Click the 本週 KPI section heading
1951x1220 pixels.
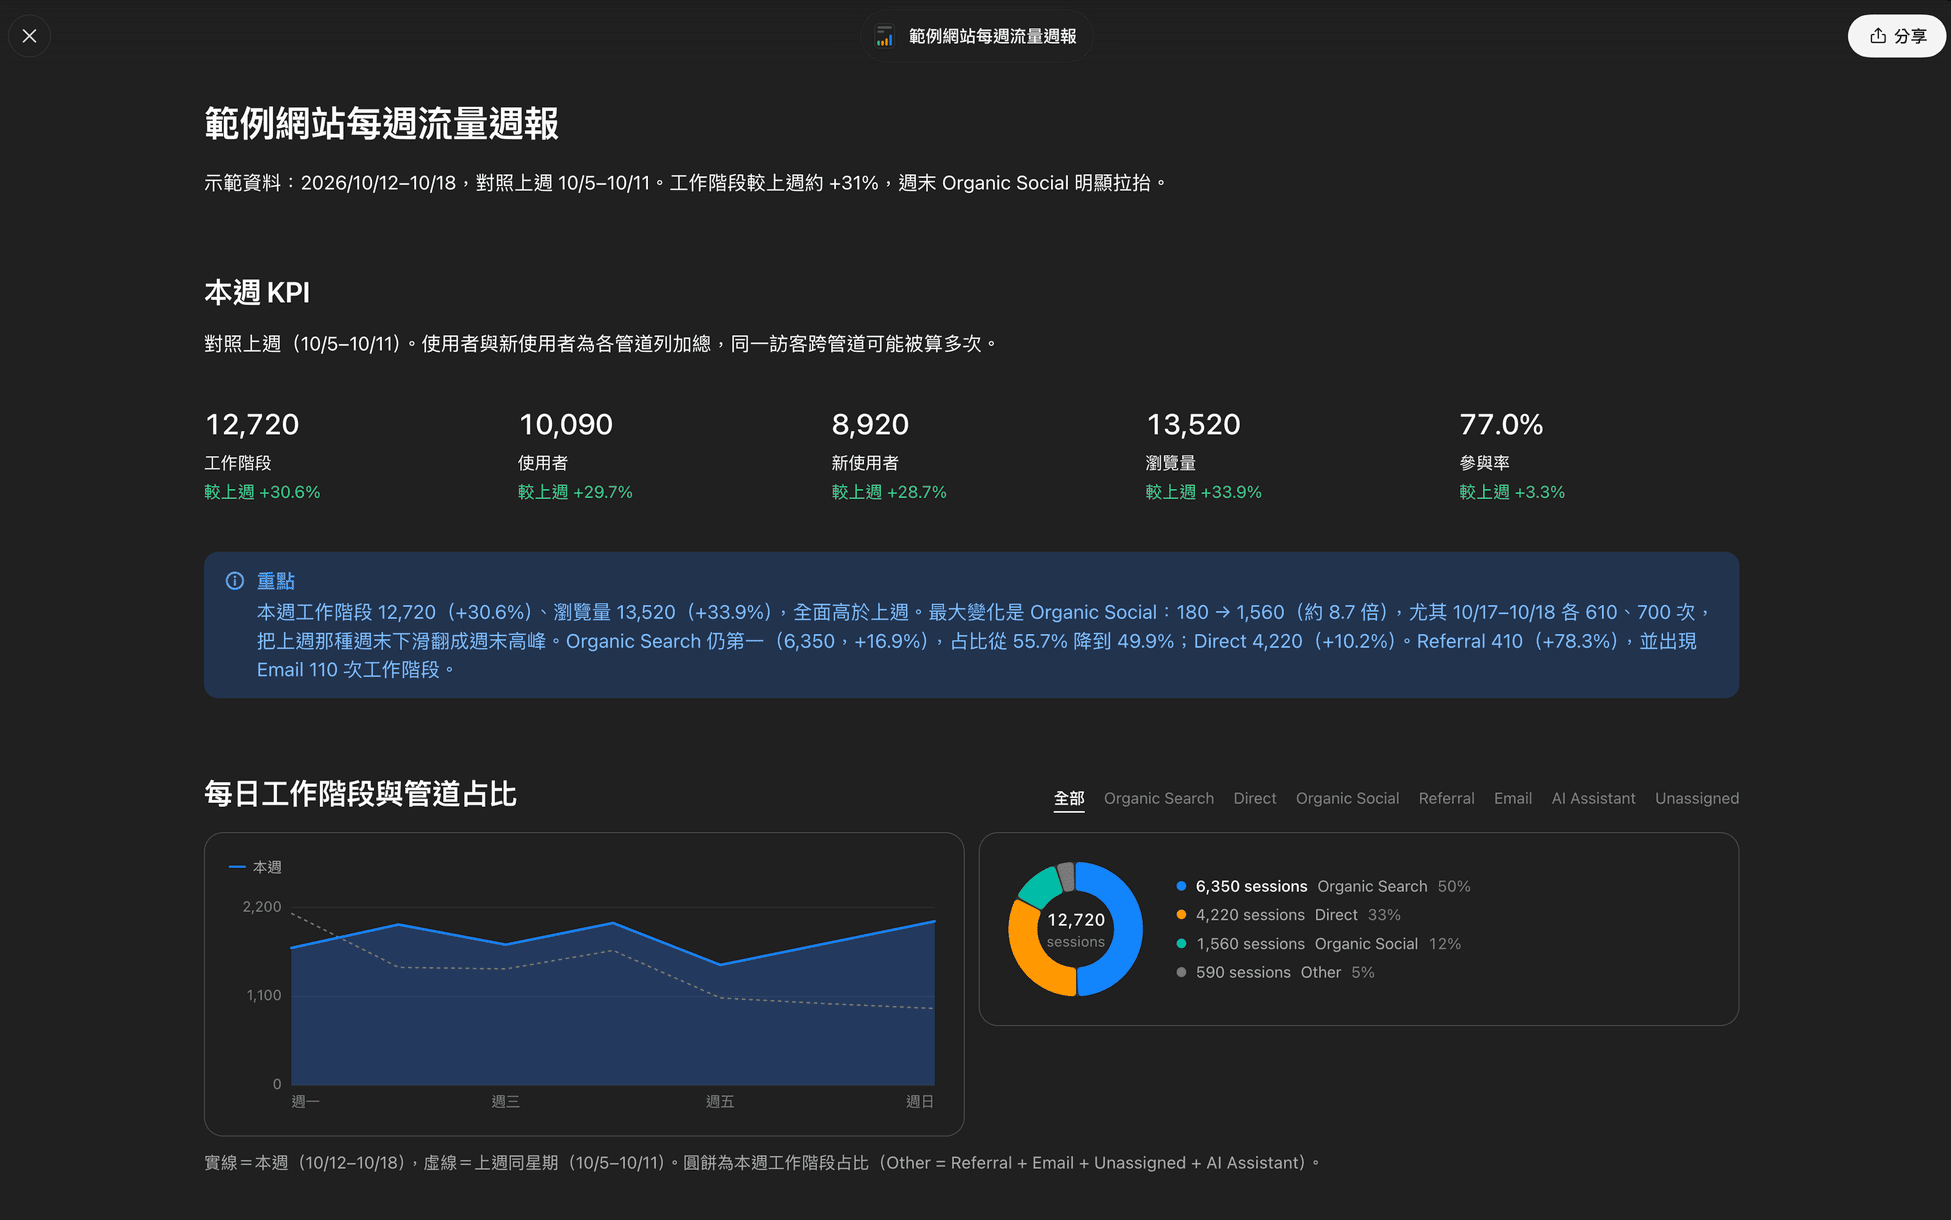point(257,293)
